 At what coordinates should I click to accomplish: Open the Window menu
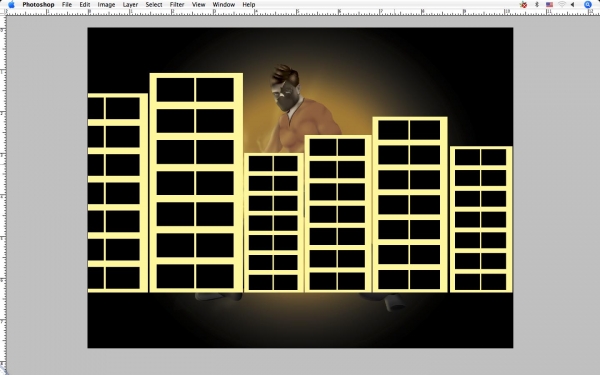pos(223,5)
